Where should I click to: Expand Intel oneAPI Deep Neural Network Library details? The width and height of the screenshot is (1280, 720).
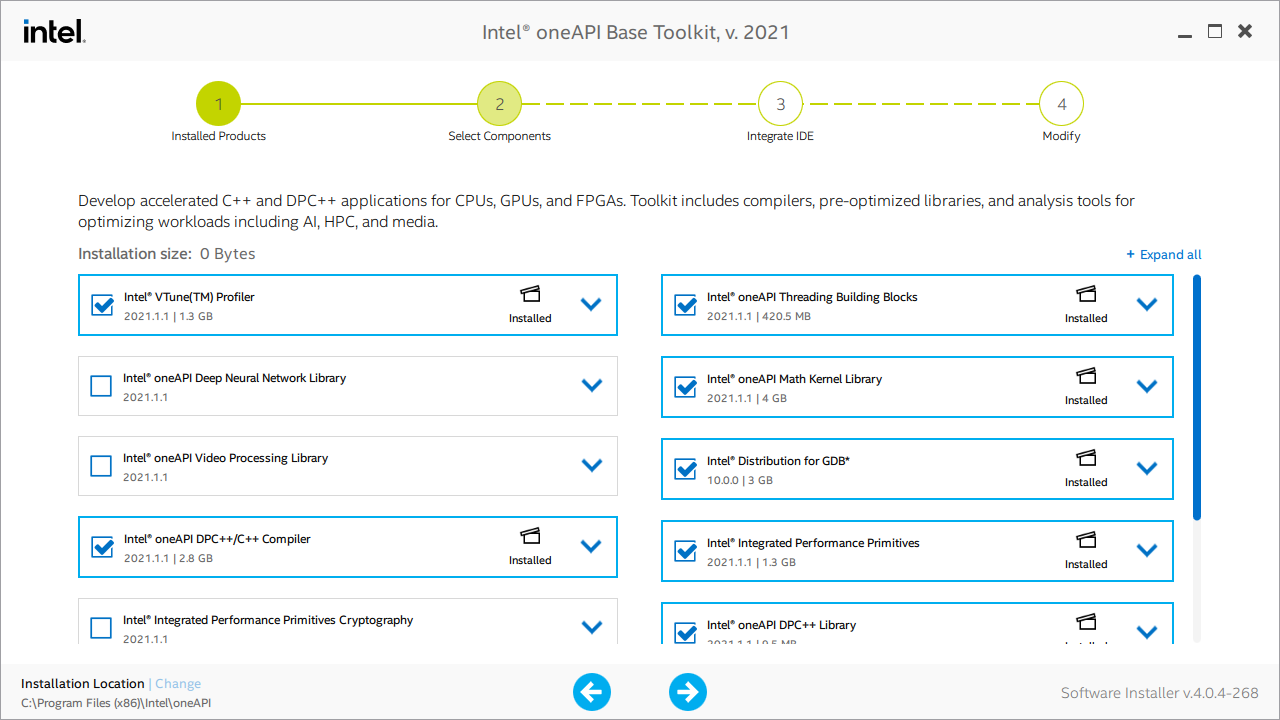pyautogui.click(x=591, y=385)
